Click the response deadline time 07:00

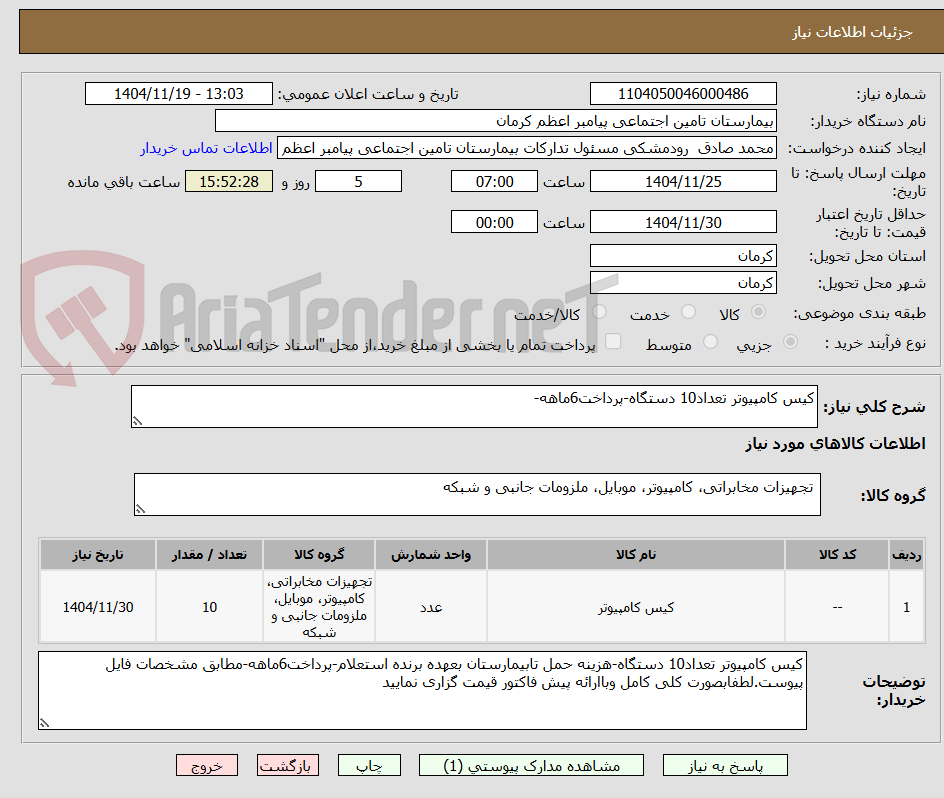click(494, 181)
